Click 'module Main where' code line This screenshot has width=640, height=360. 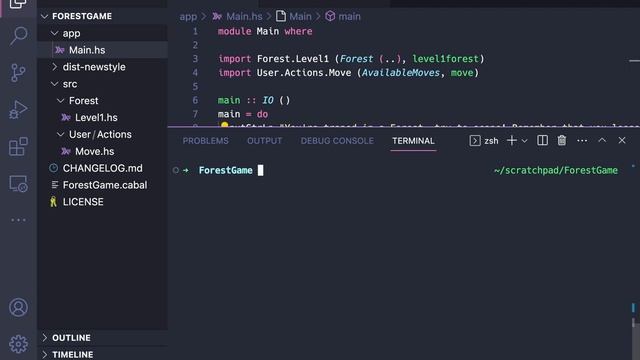pos(265,31)
